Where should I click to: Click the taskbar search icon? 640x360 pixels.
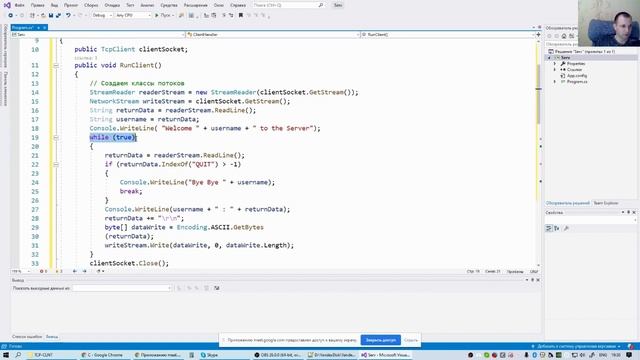[x=18, y=356]
